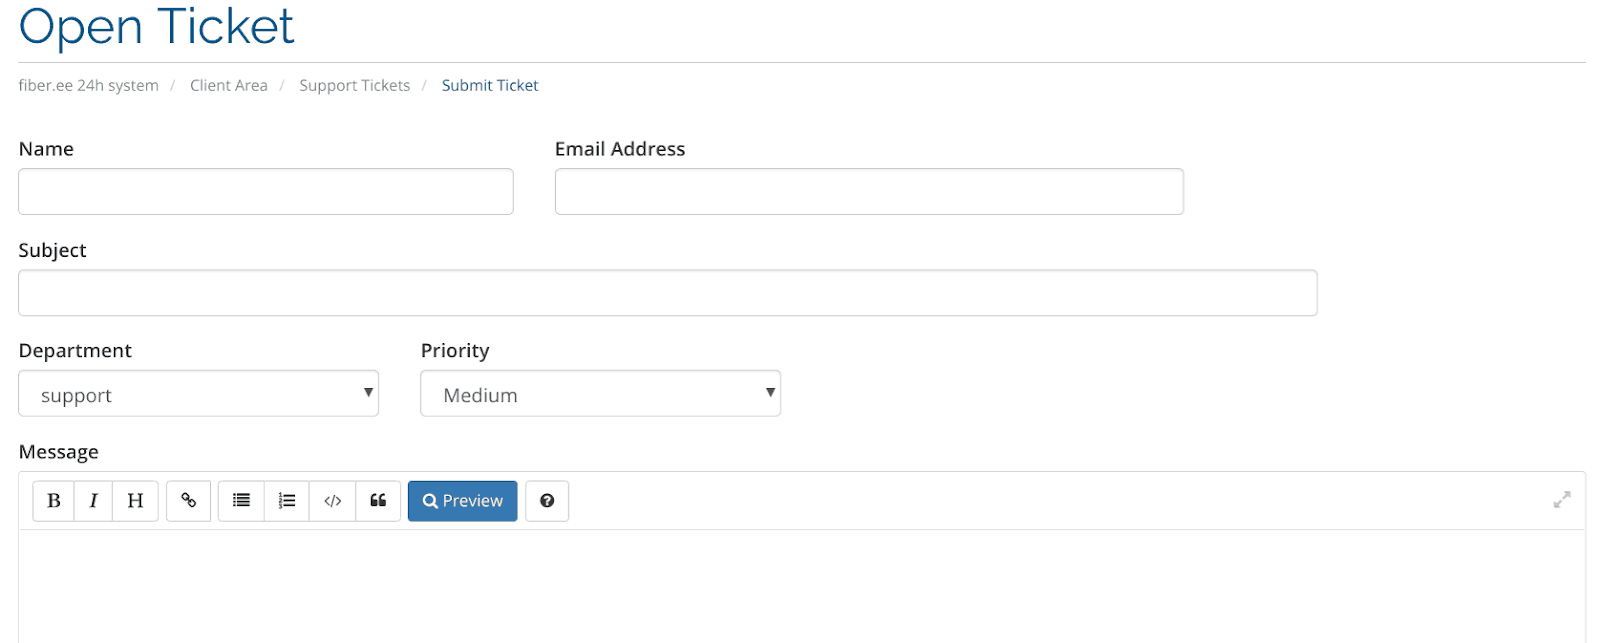
Task: Focus the Name input field
Action: click(266, 191)
